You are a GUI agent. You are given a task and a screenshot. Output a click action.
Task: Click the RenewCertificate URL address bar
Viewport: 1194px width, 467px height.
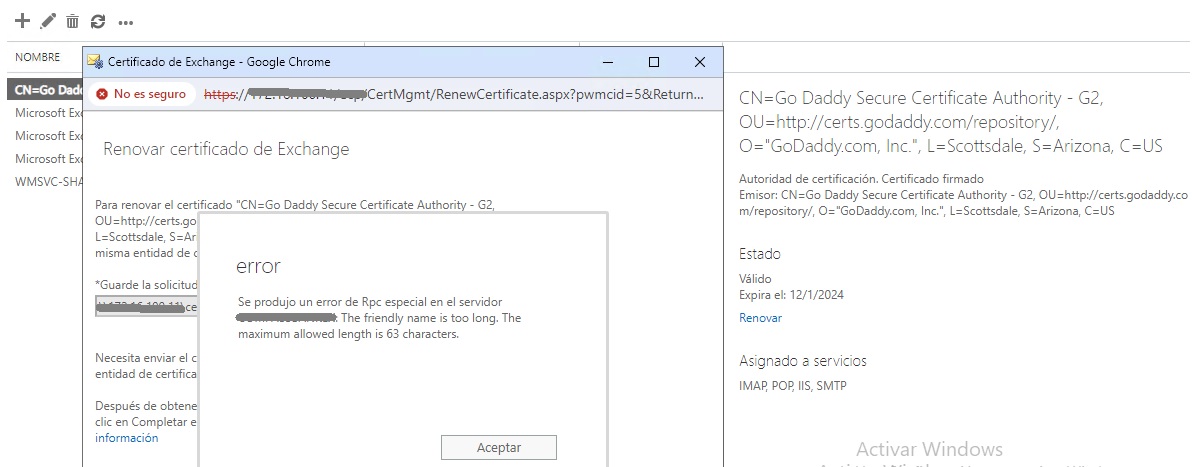coord(453,94)
